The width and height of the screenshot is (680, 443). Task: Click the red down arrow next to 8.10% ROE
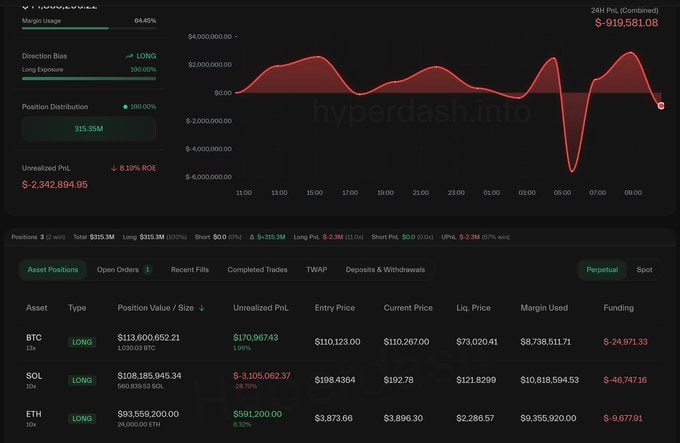[114, 168]
